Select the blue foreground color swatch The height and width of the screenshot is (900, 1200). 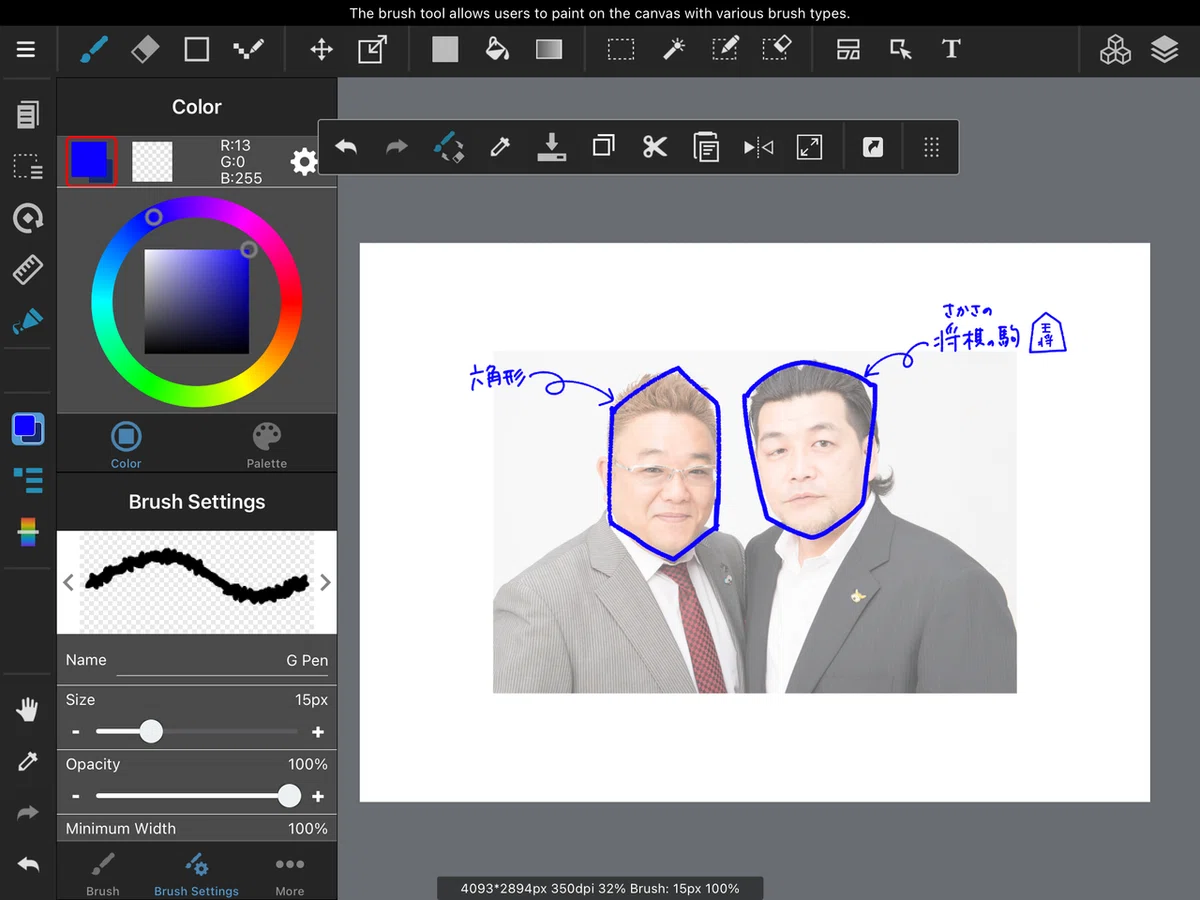(x=91, y=161)
